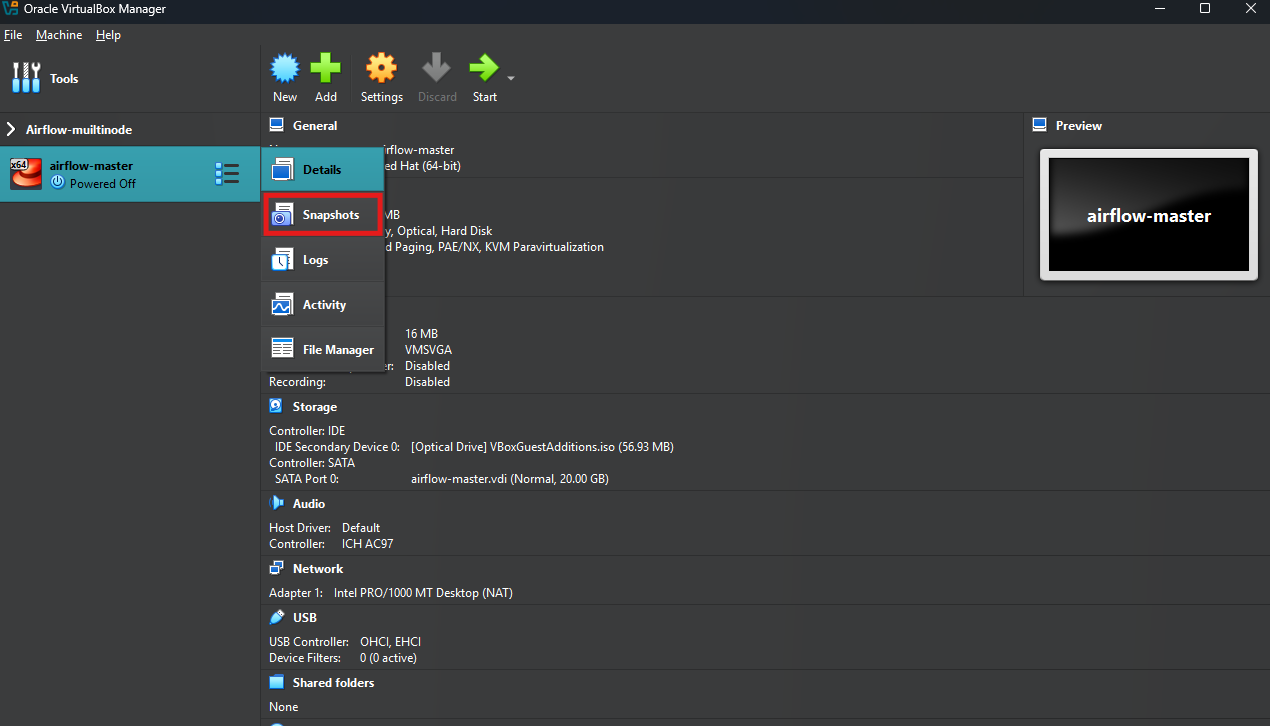This screenshot has width=1270, height=726.
Task: Click the Network section icon
Action: (276, 568)
